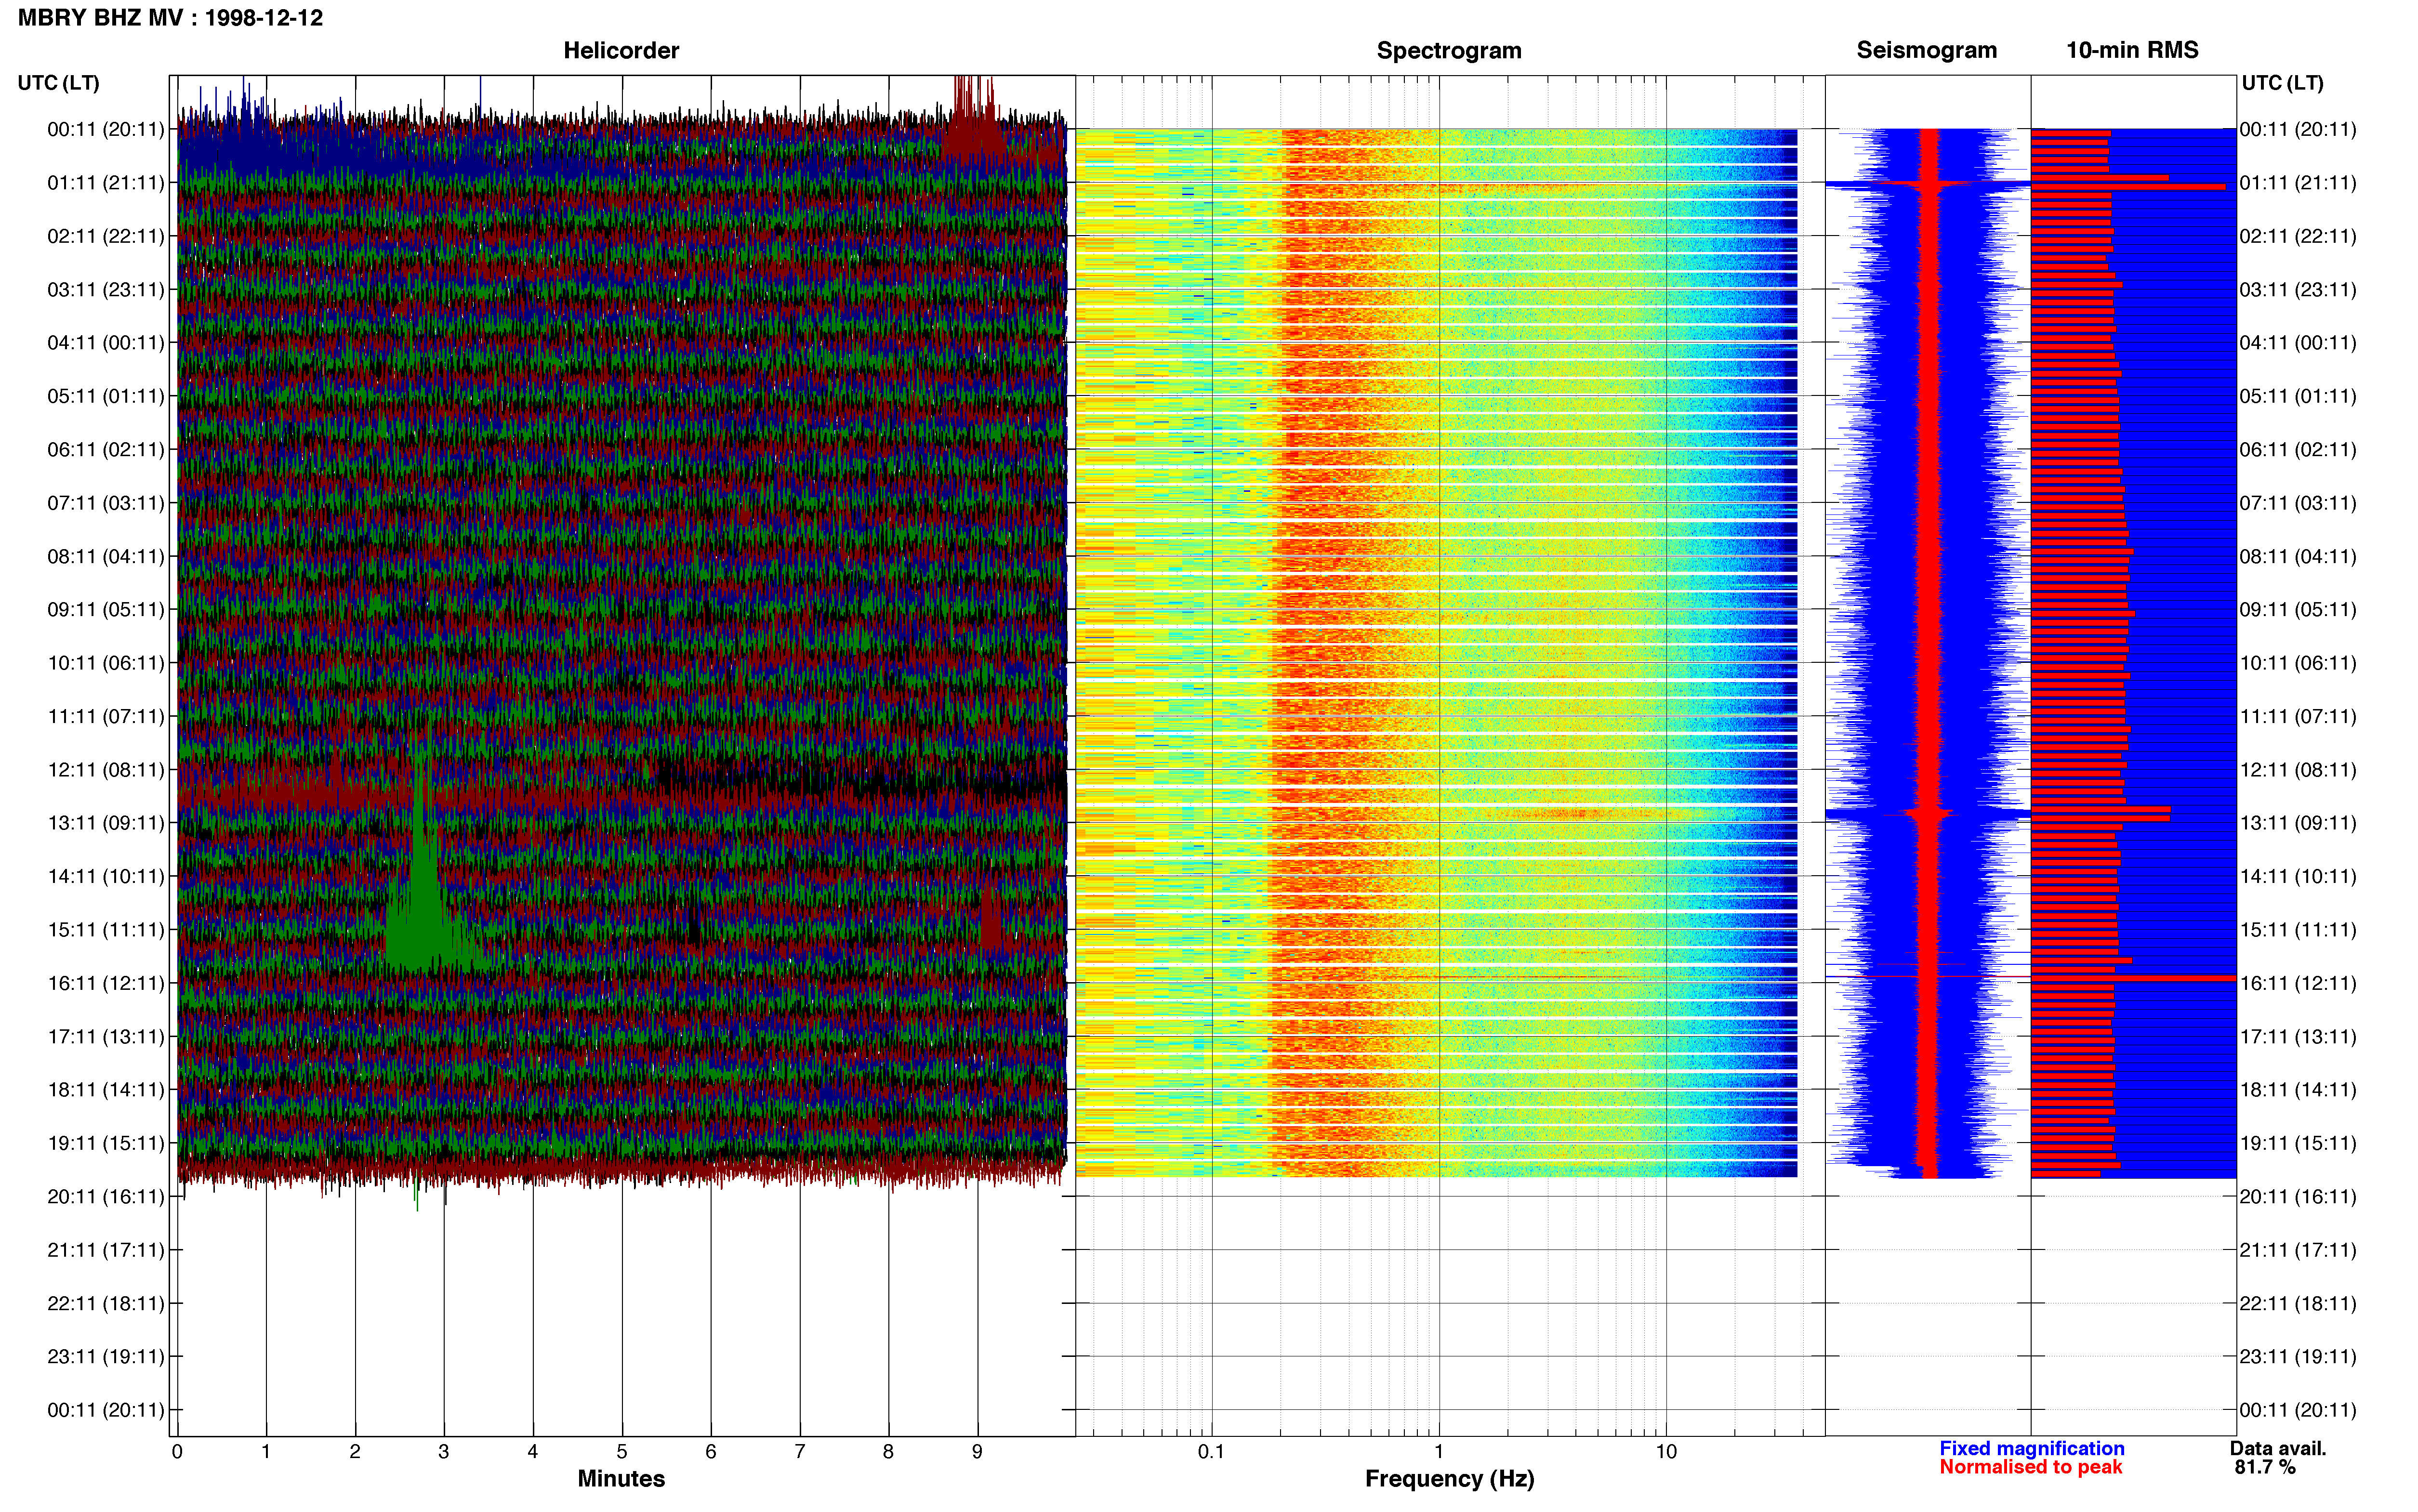Click left-axis time label 13:11 (09:11)
The width and height of the screenshot is (2418, 1512).
(x=106, y=823)
